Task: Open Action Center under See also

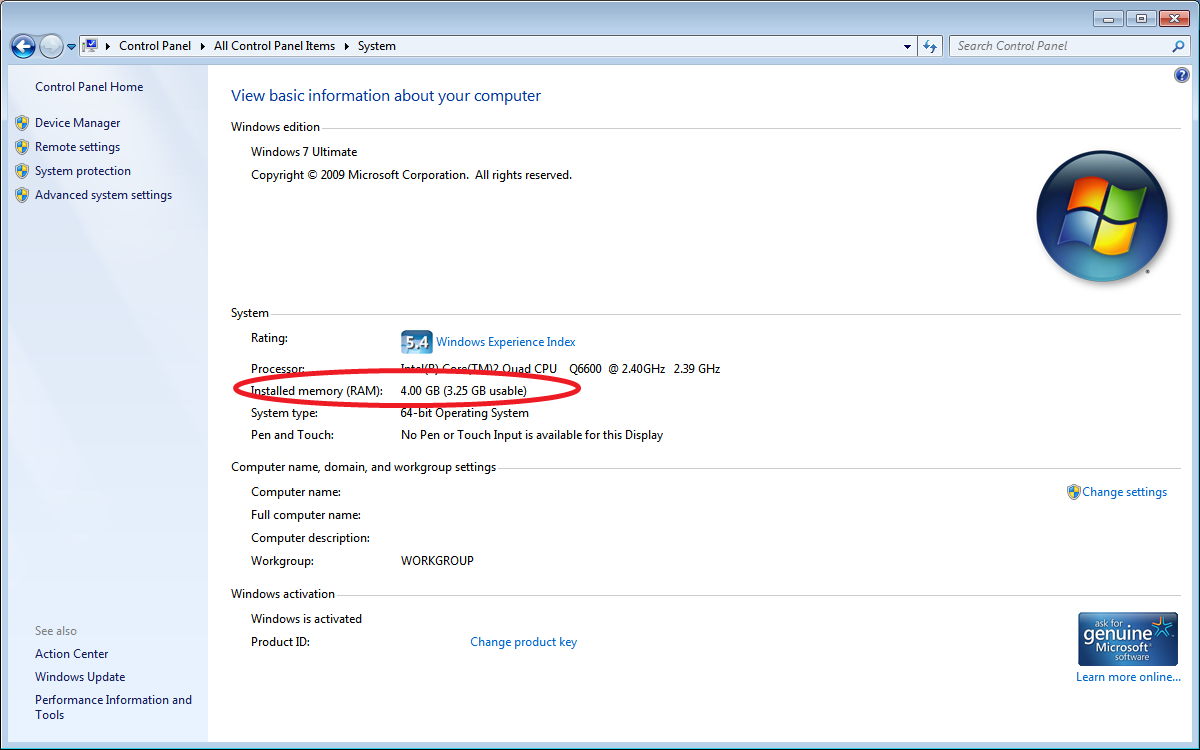Action: (72, 654)
